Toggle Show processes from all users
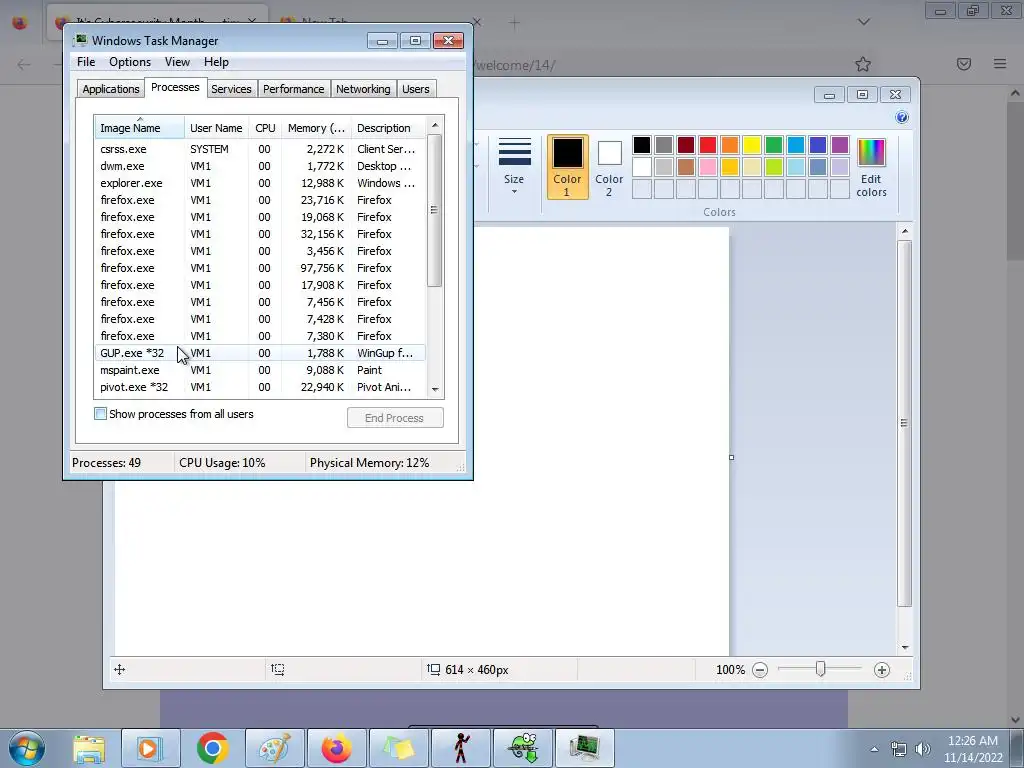The image size is (1024, 768). pos(101,414)
